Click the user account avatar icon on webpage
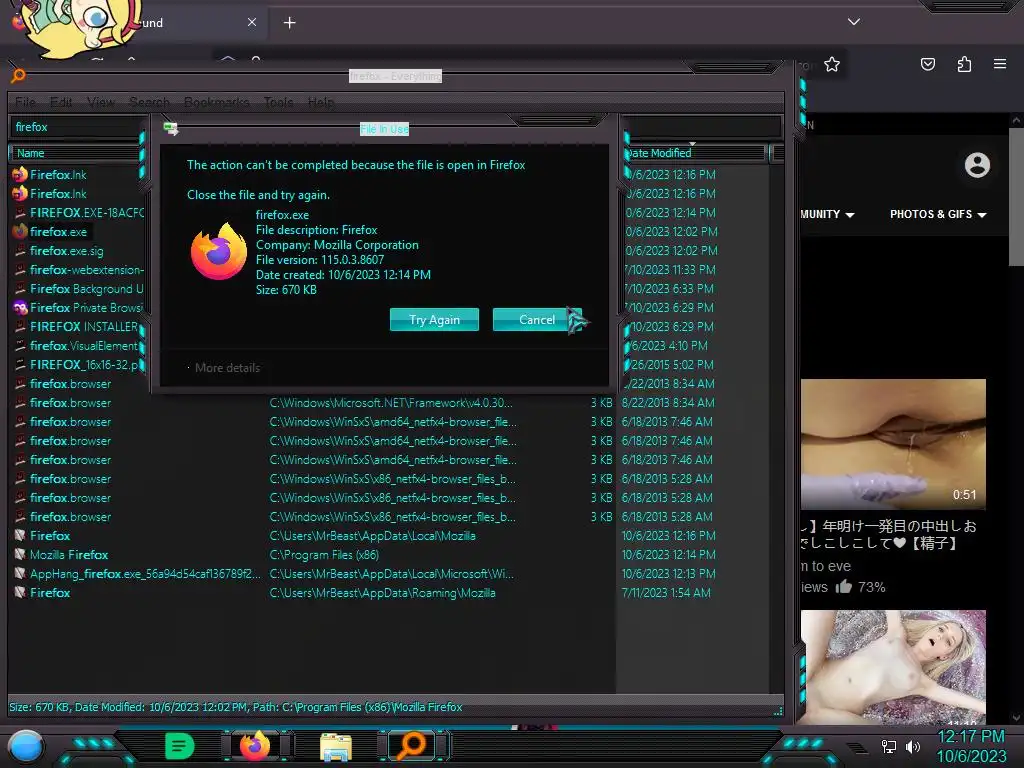The image size is (1024, 768). [977, 165]
